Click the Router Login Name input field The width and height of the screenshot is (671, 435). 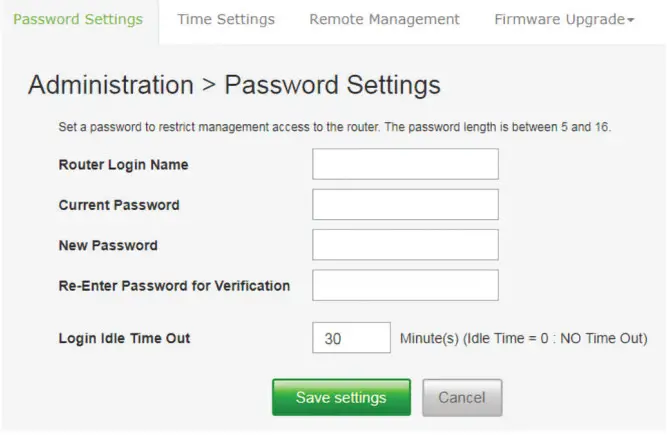405,164
